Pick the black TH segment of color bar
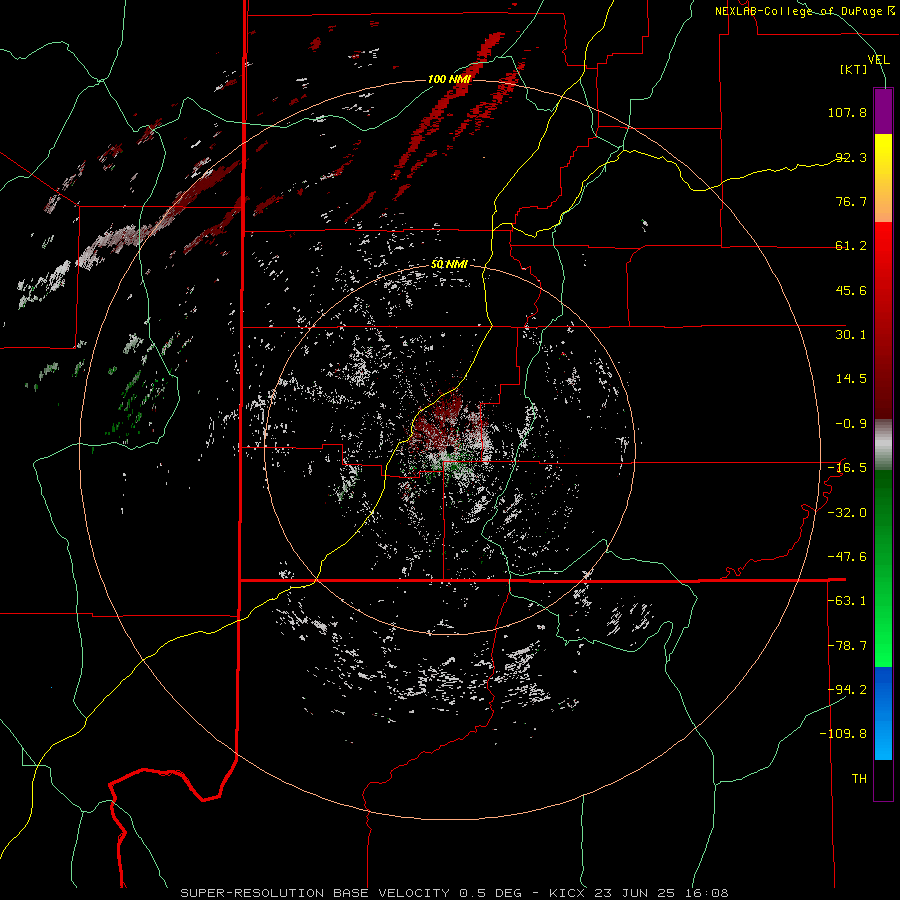Screen dimensions: 900x900 tap(883, 779)
